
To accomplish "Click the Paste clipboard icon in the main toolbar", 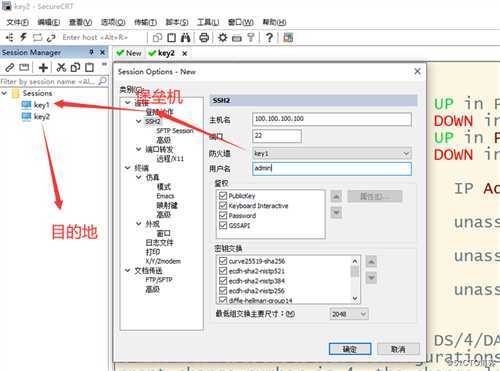I will 171,38.
